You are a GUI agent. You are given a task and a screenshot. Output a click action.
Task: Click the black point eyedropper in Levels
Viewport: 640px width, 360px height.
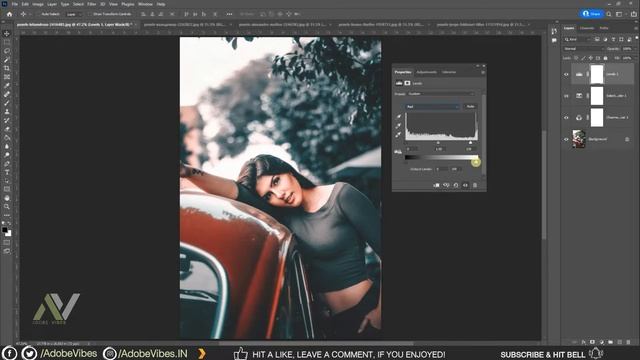398,116
